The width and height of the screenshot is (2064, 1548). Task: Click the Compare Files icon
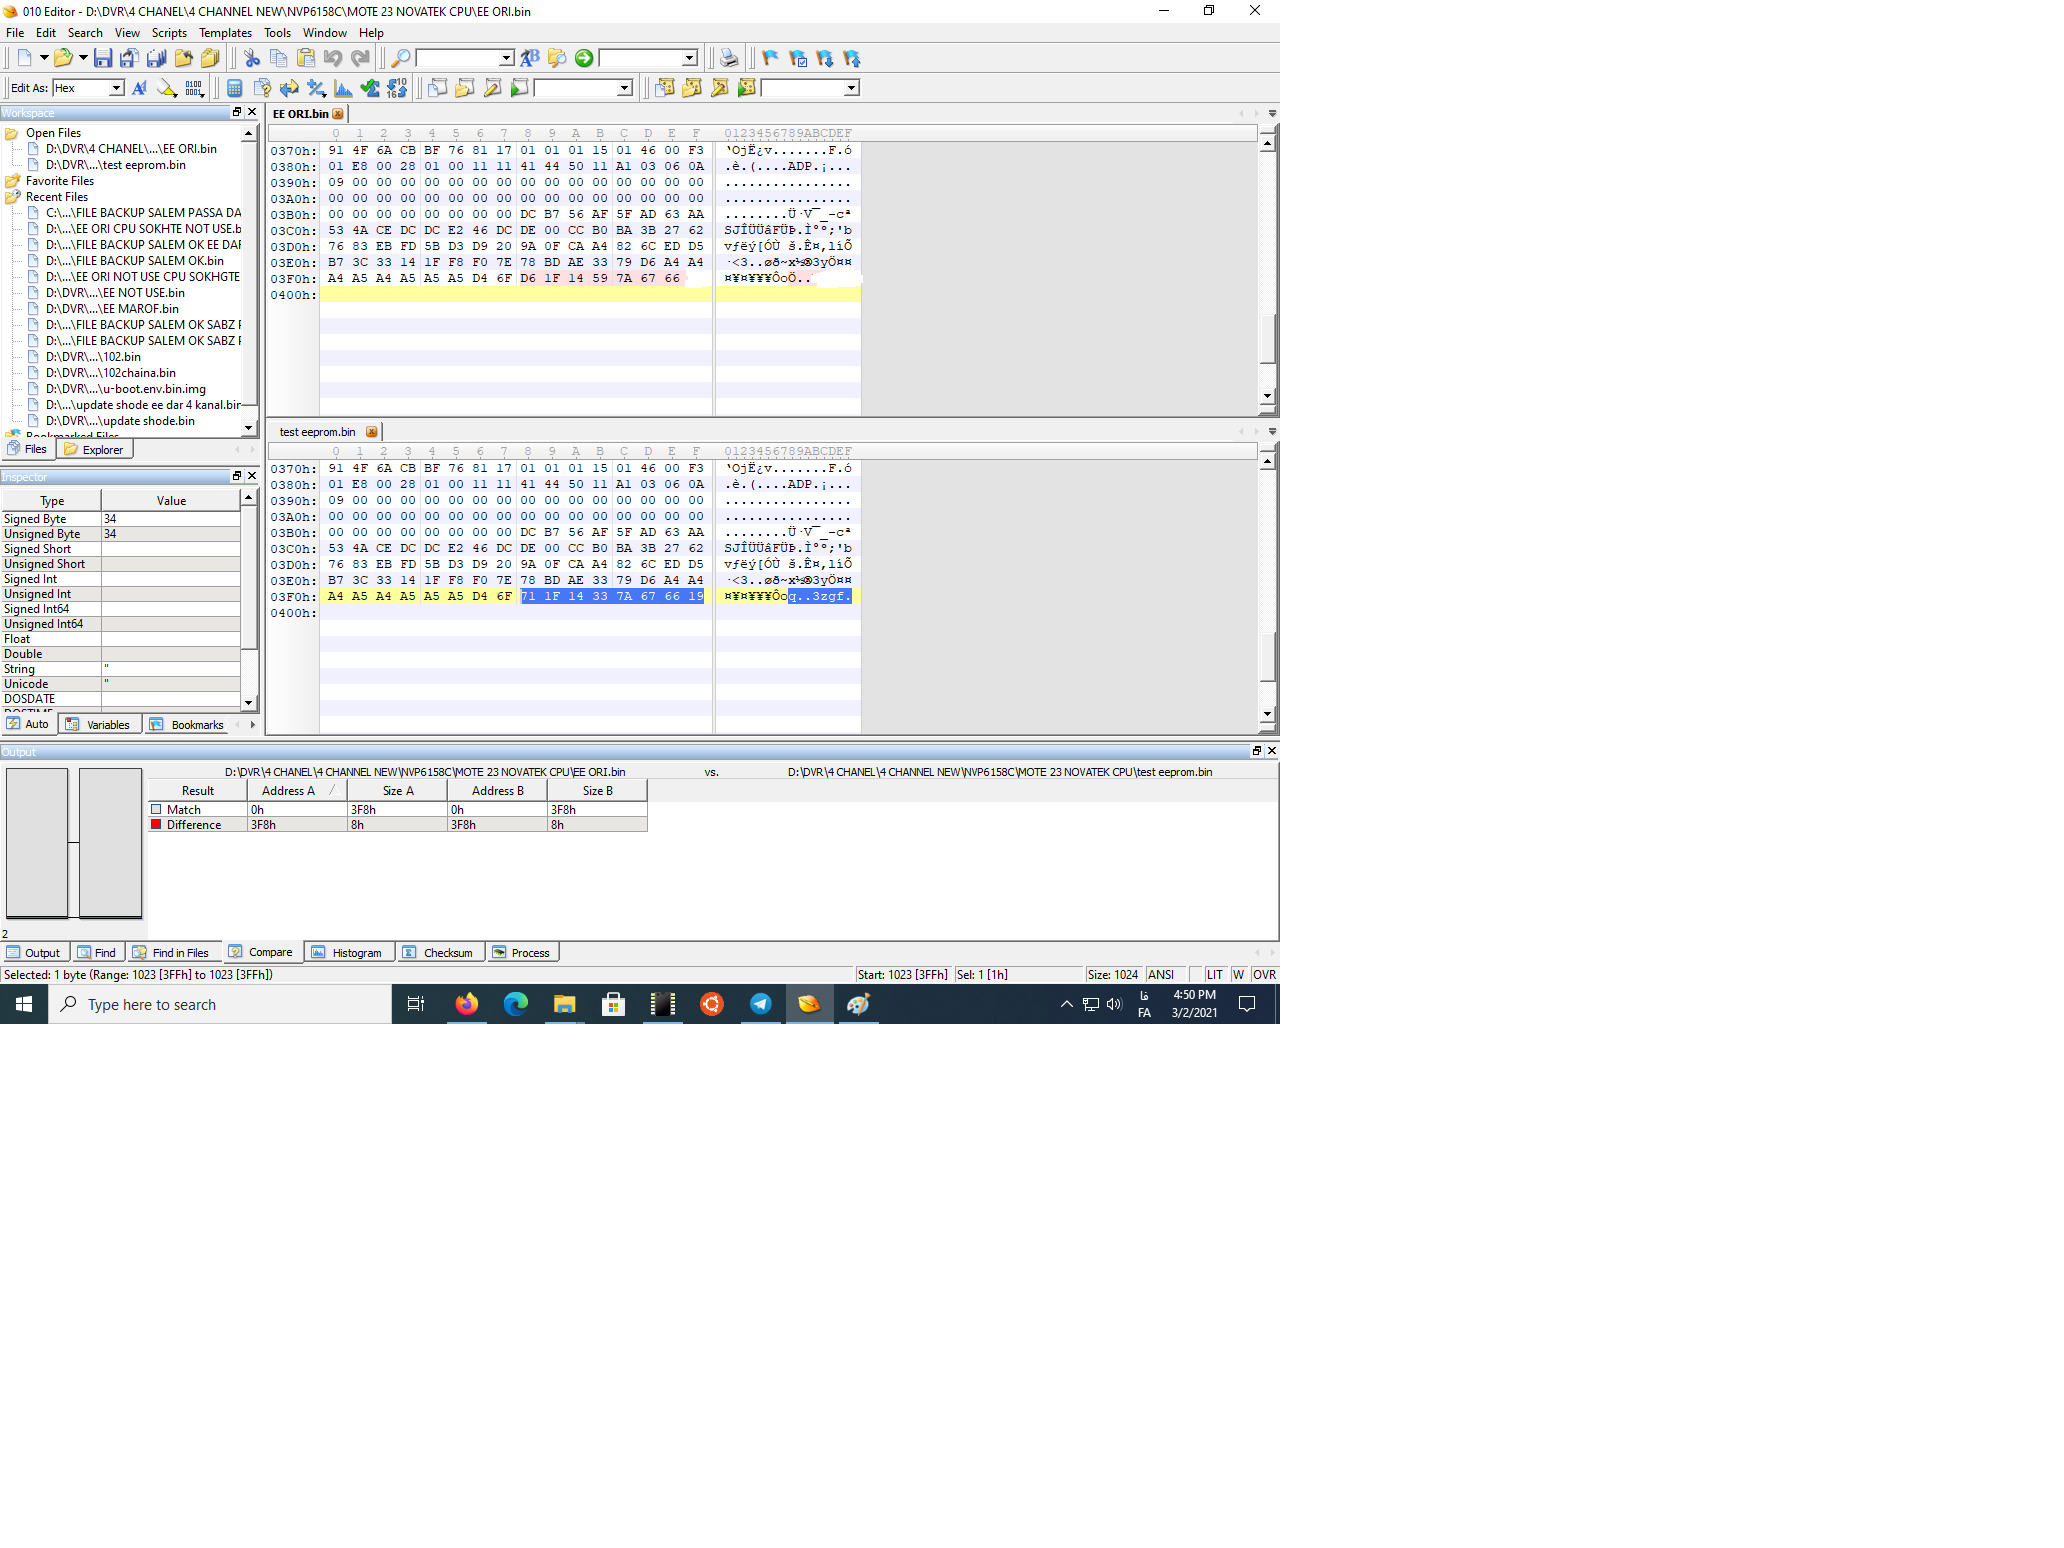click(x=262, y=88)
